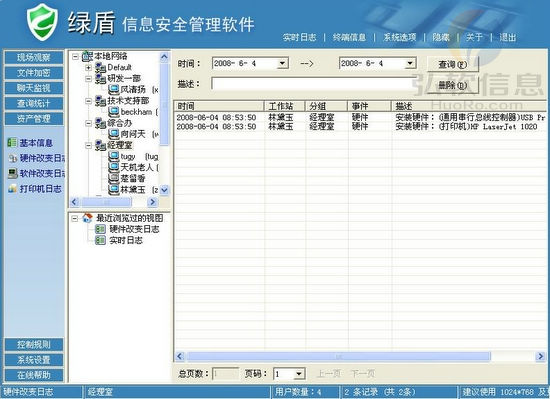The width and height of the screenshot is (550, 399).
Task: Select beckham workstation icon in tree
Action: pos(114,112)
